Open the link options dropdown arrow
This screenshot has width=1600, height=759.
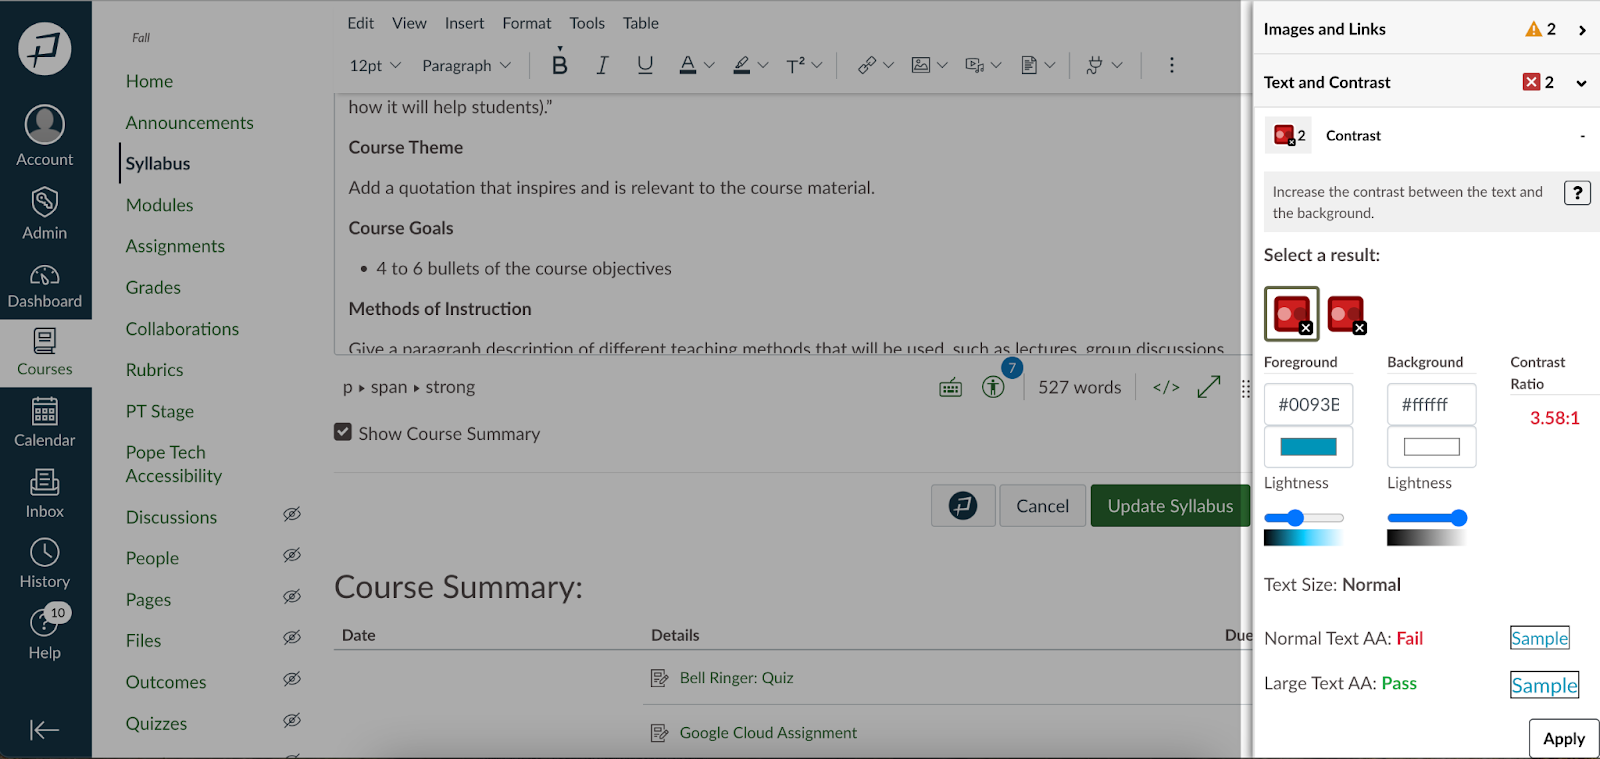click(x=888, y=65)
